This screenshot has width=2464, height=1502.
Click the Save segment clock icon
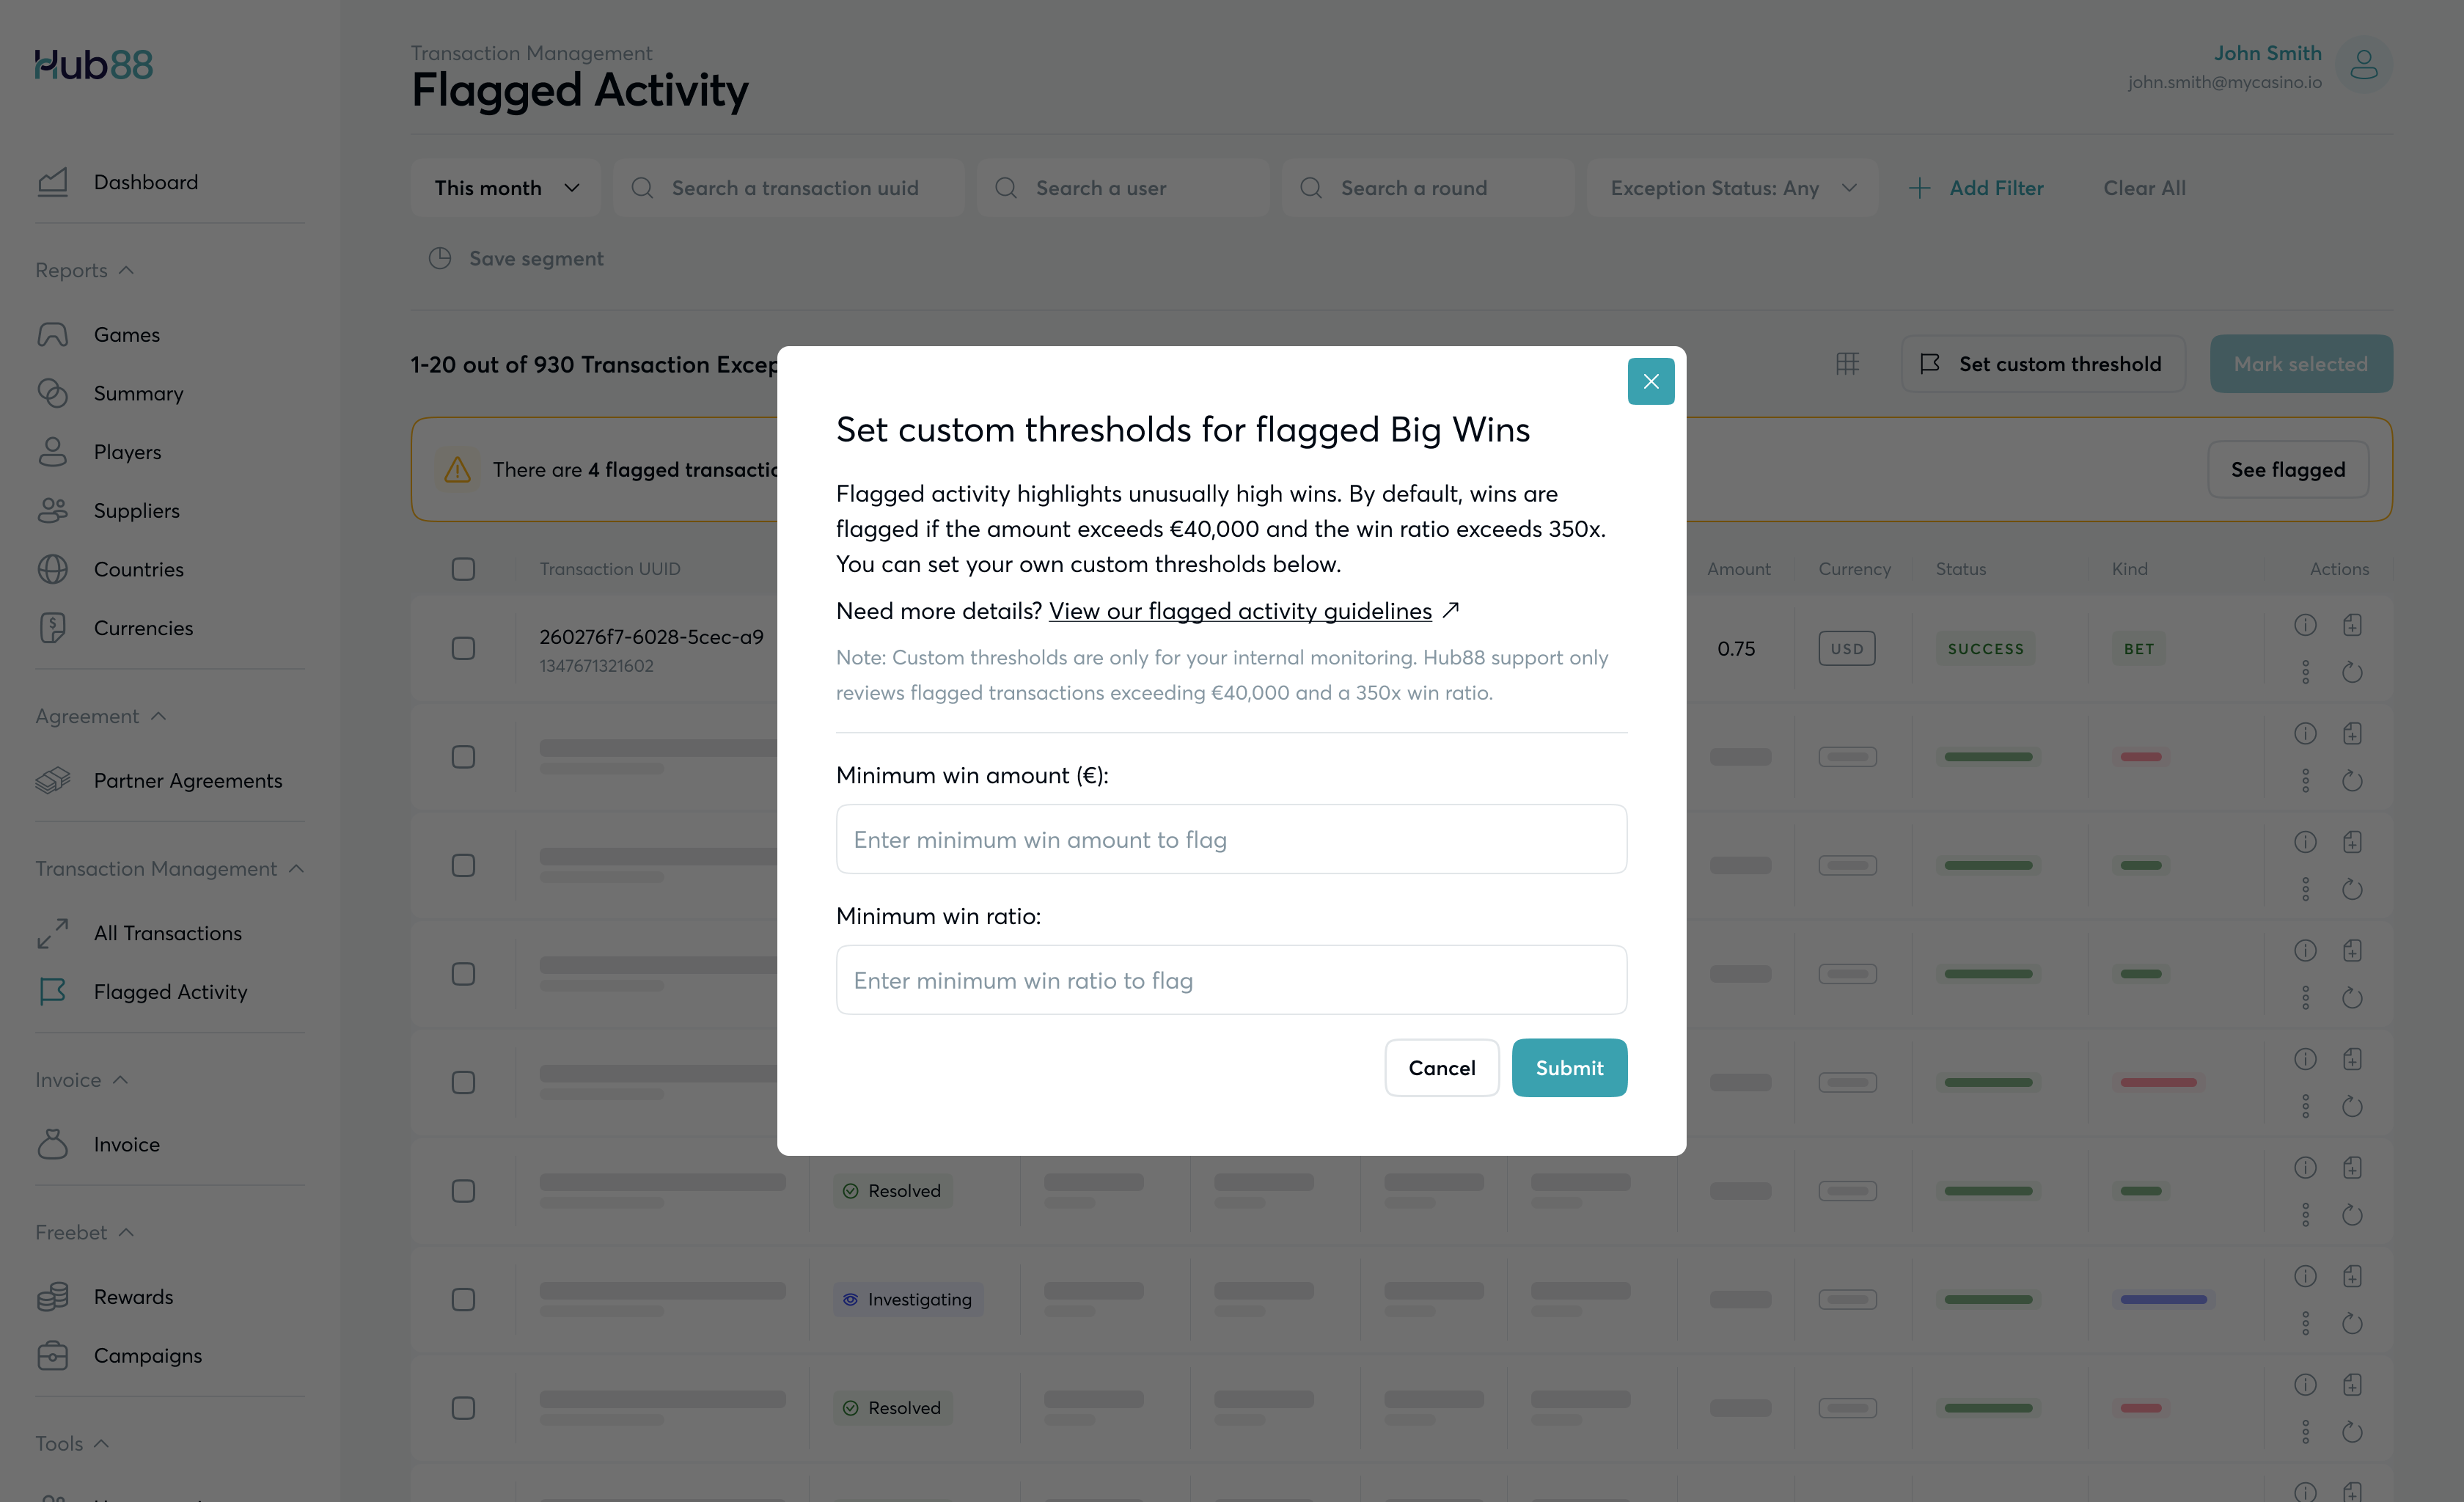[x=440, y=258]
